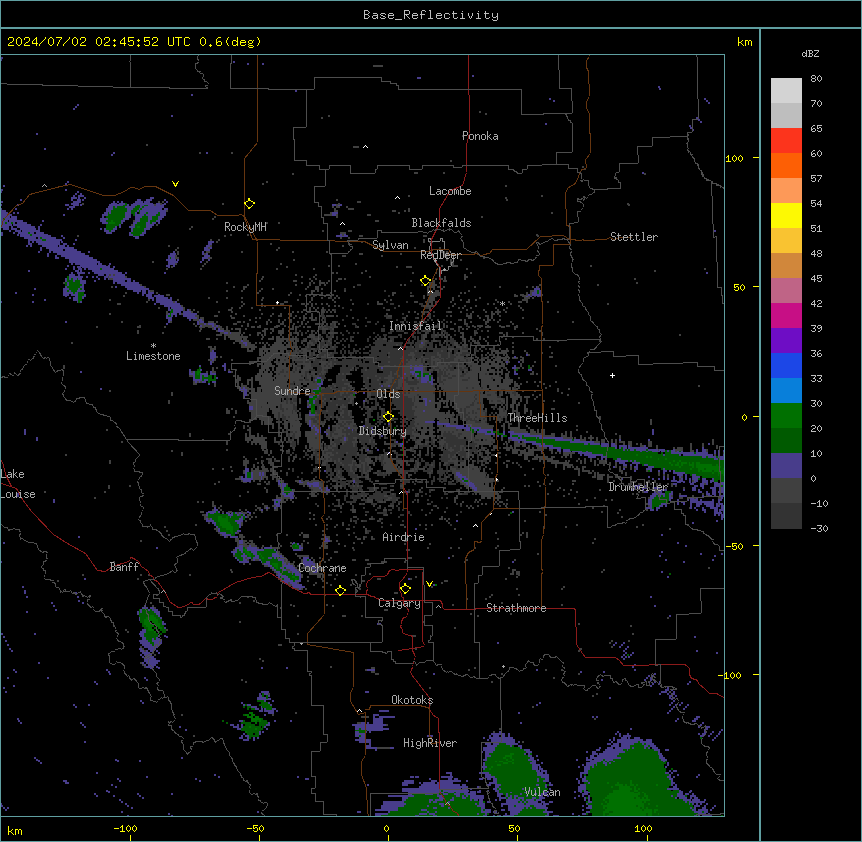Click the Airdrie city label
The width and height of the screenshot is (862, 842).
point(404,537)
